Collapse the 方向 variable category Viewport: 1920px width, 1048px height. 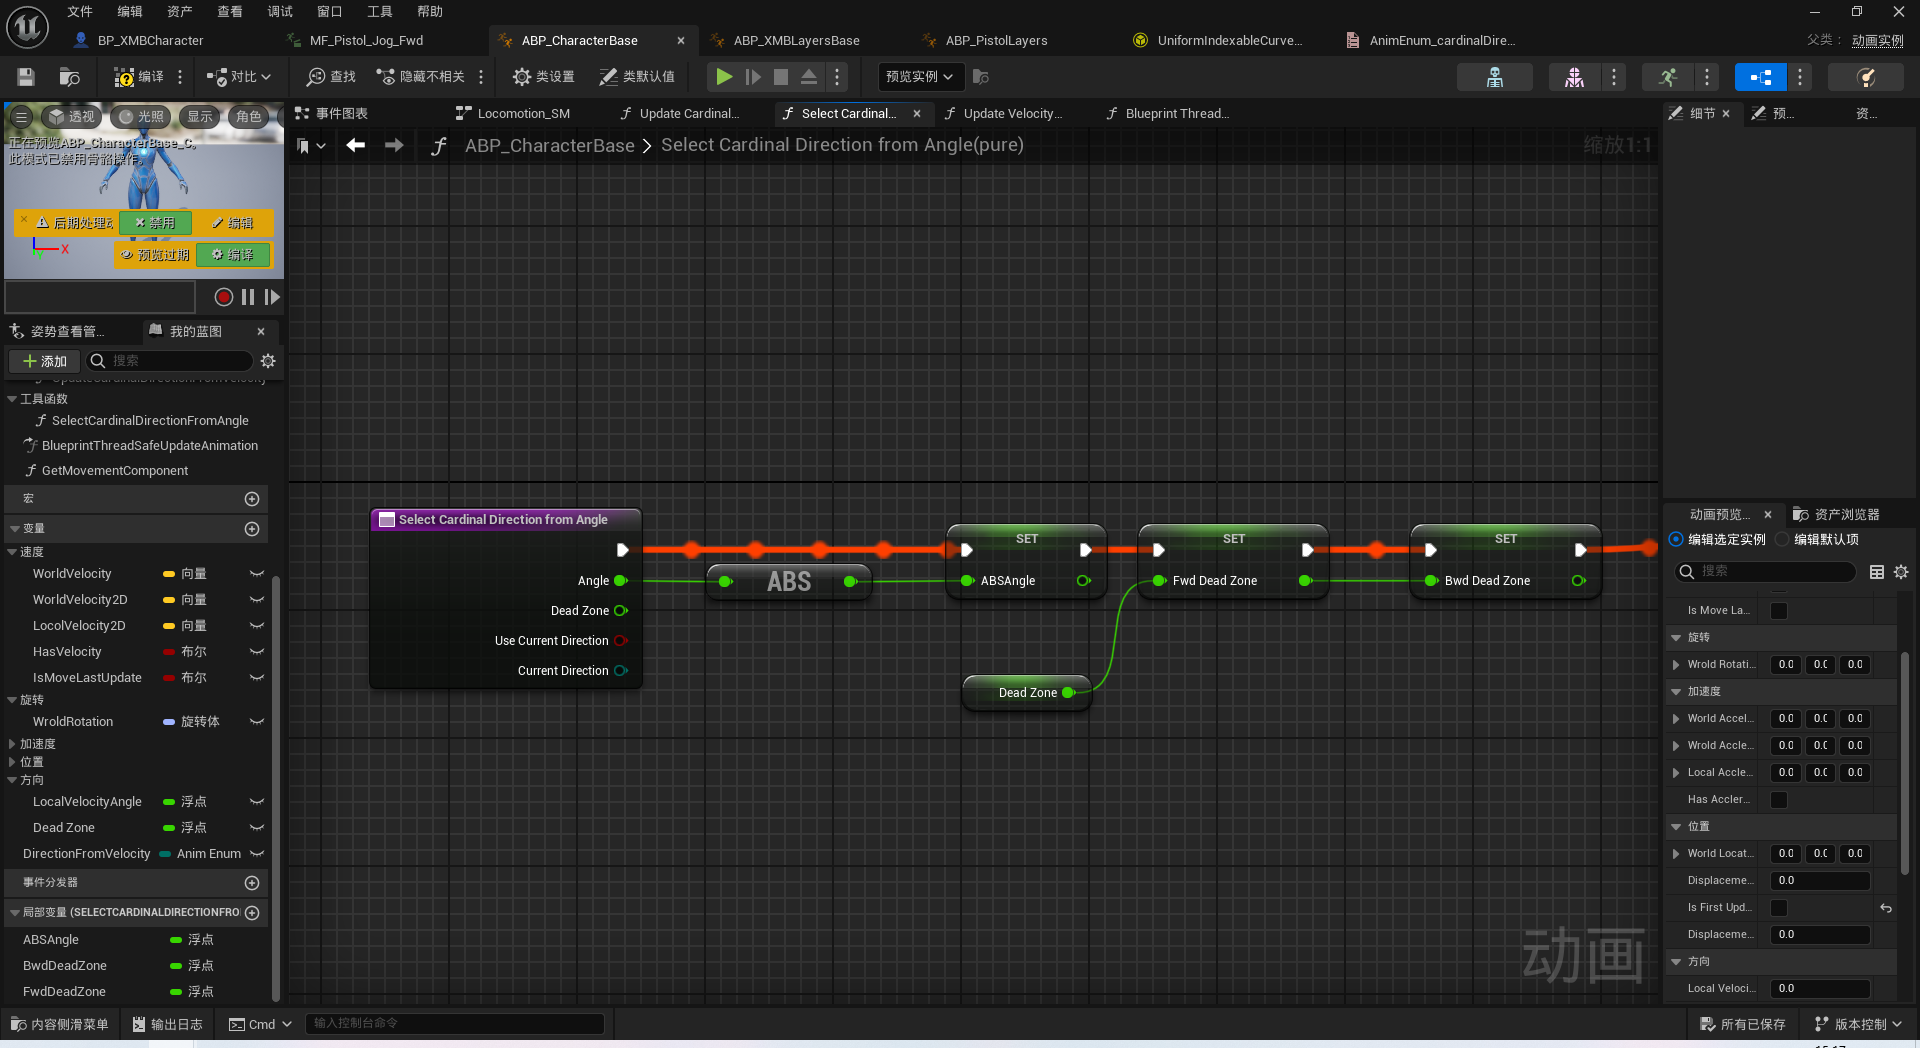click(x=12, y=780)
